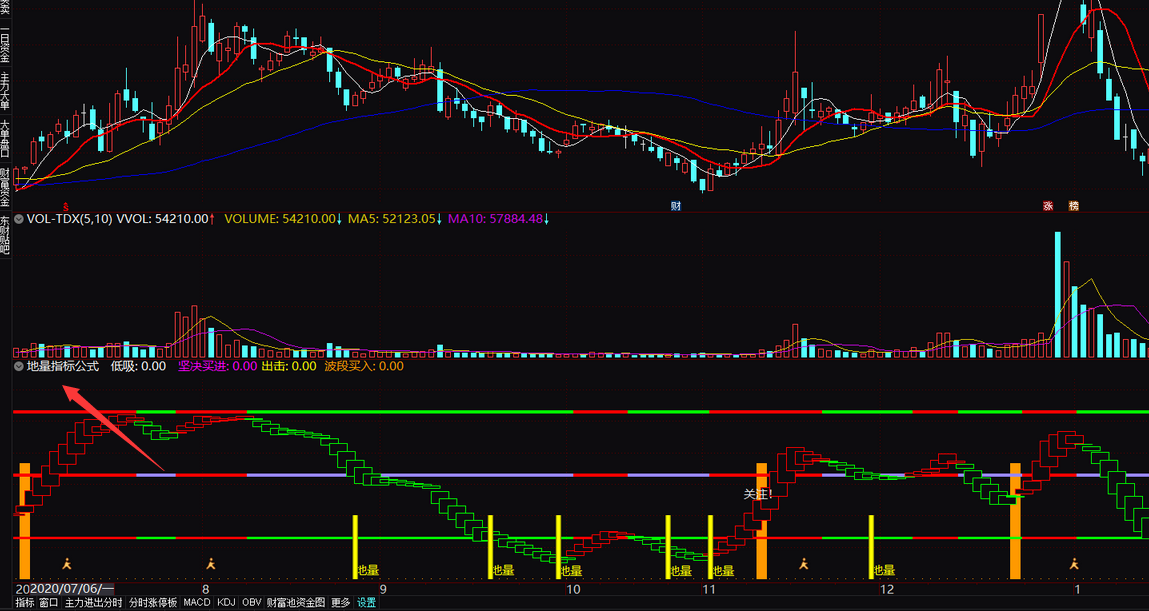Image resolution: width=1149 pixels, height=611 pixels.
Task: Click the 地量指标公式 indicator name
Action: [63, 366]
